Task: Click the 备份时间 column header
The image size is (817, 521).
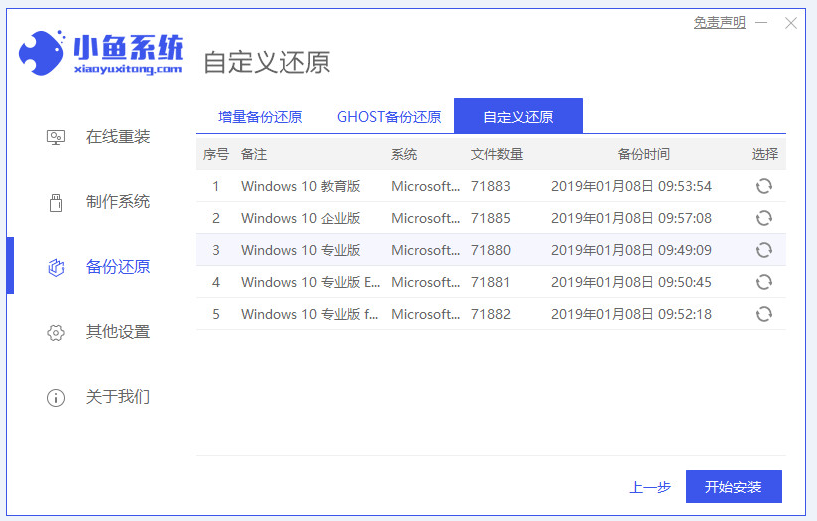Action: coord(643,154)
